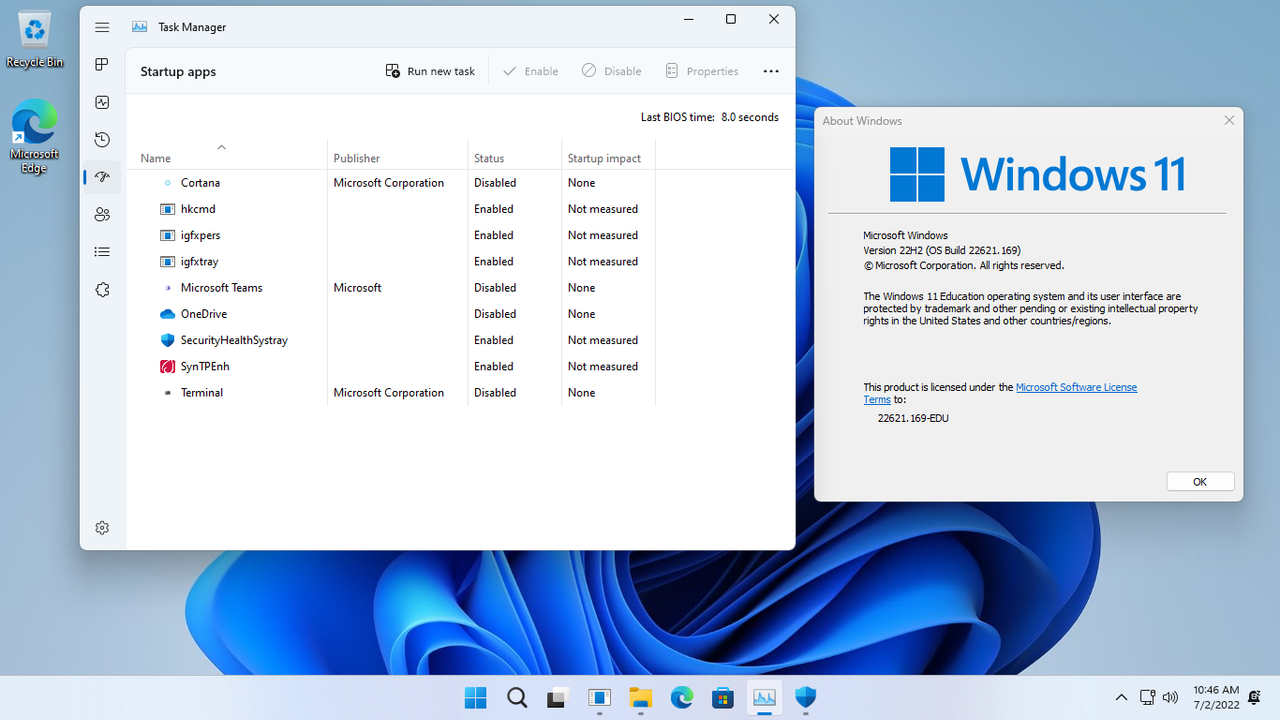Show hidden system tray icons chevron
The height and width of the screenshot is (720, 1280).
pos(1121,698)
